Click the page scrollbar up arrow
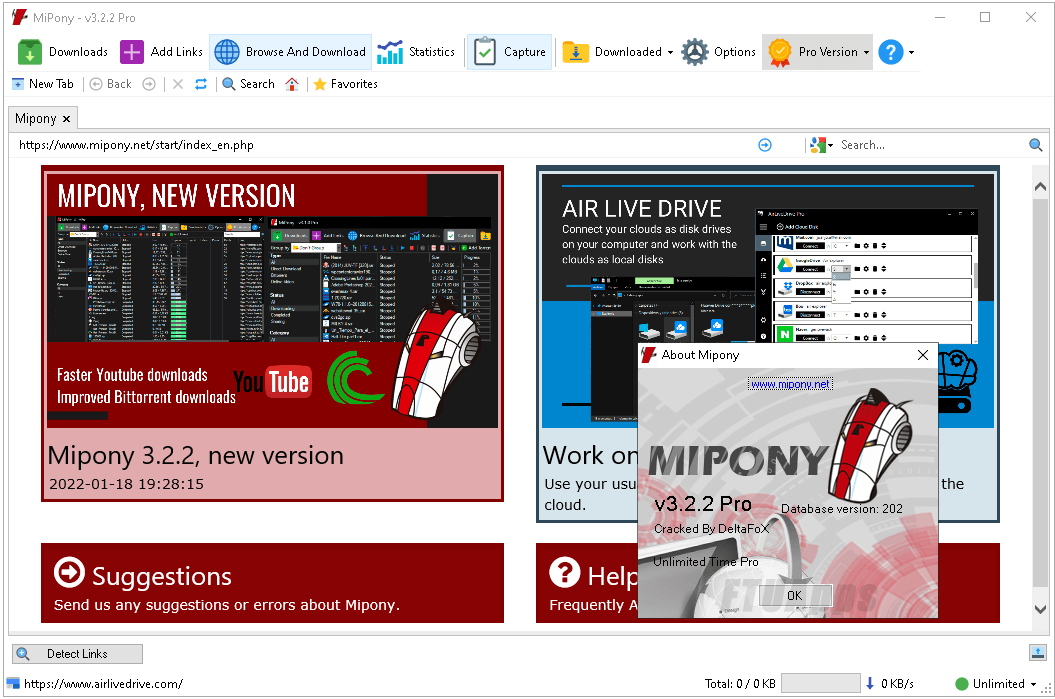Viewport: 1055px width, 699px height. tap(1040, 186)
